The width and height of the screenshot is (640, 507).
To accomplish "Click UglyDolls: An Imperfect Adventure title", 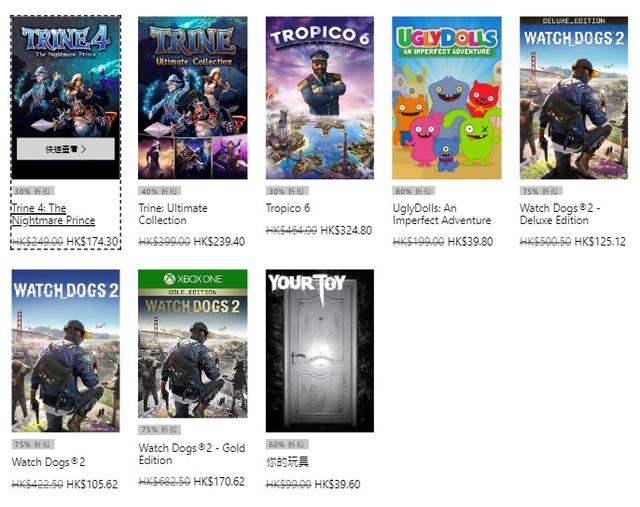I will coord(442,214).
